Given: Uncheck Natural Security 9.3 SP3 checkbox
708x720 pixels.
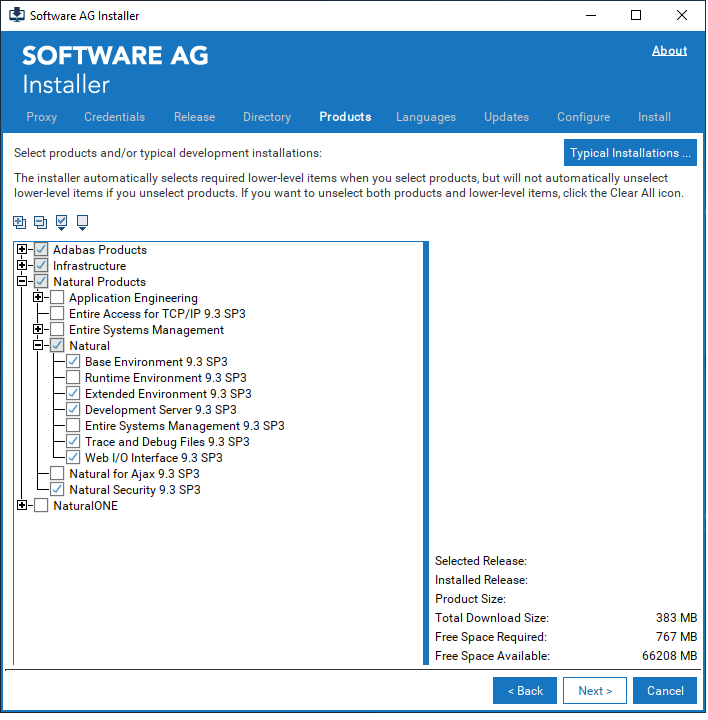Looking at the screenshot, I should 57,490.
